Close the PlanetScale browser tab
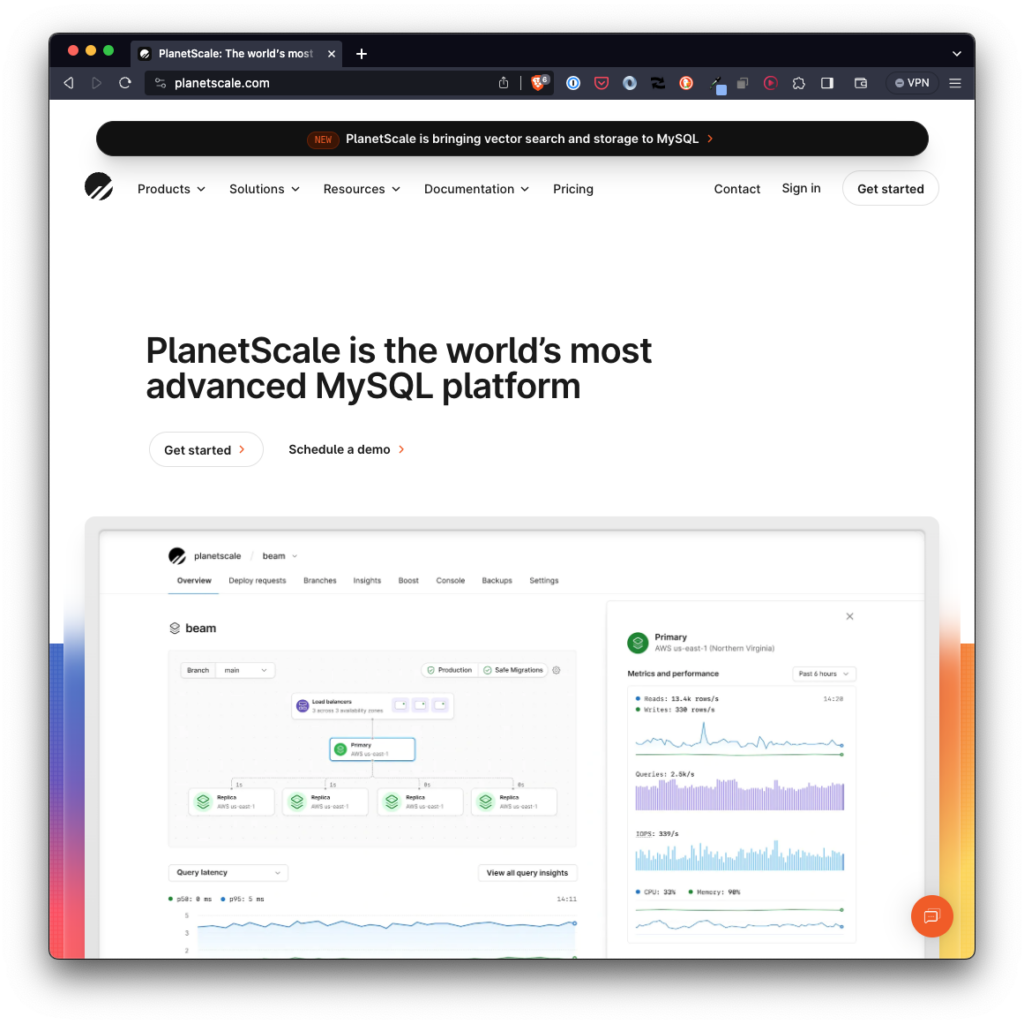Image resolution: width=1024 pixels, height=1024 pixels. 331,54
